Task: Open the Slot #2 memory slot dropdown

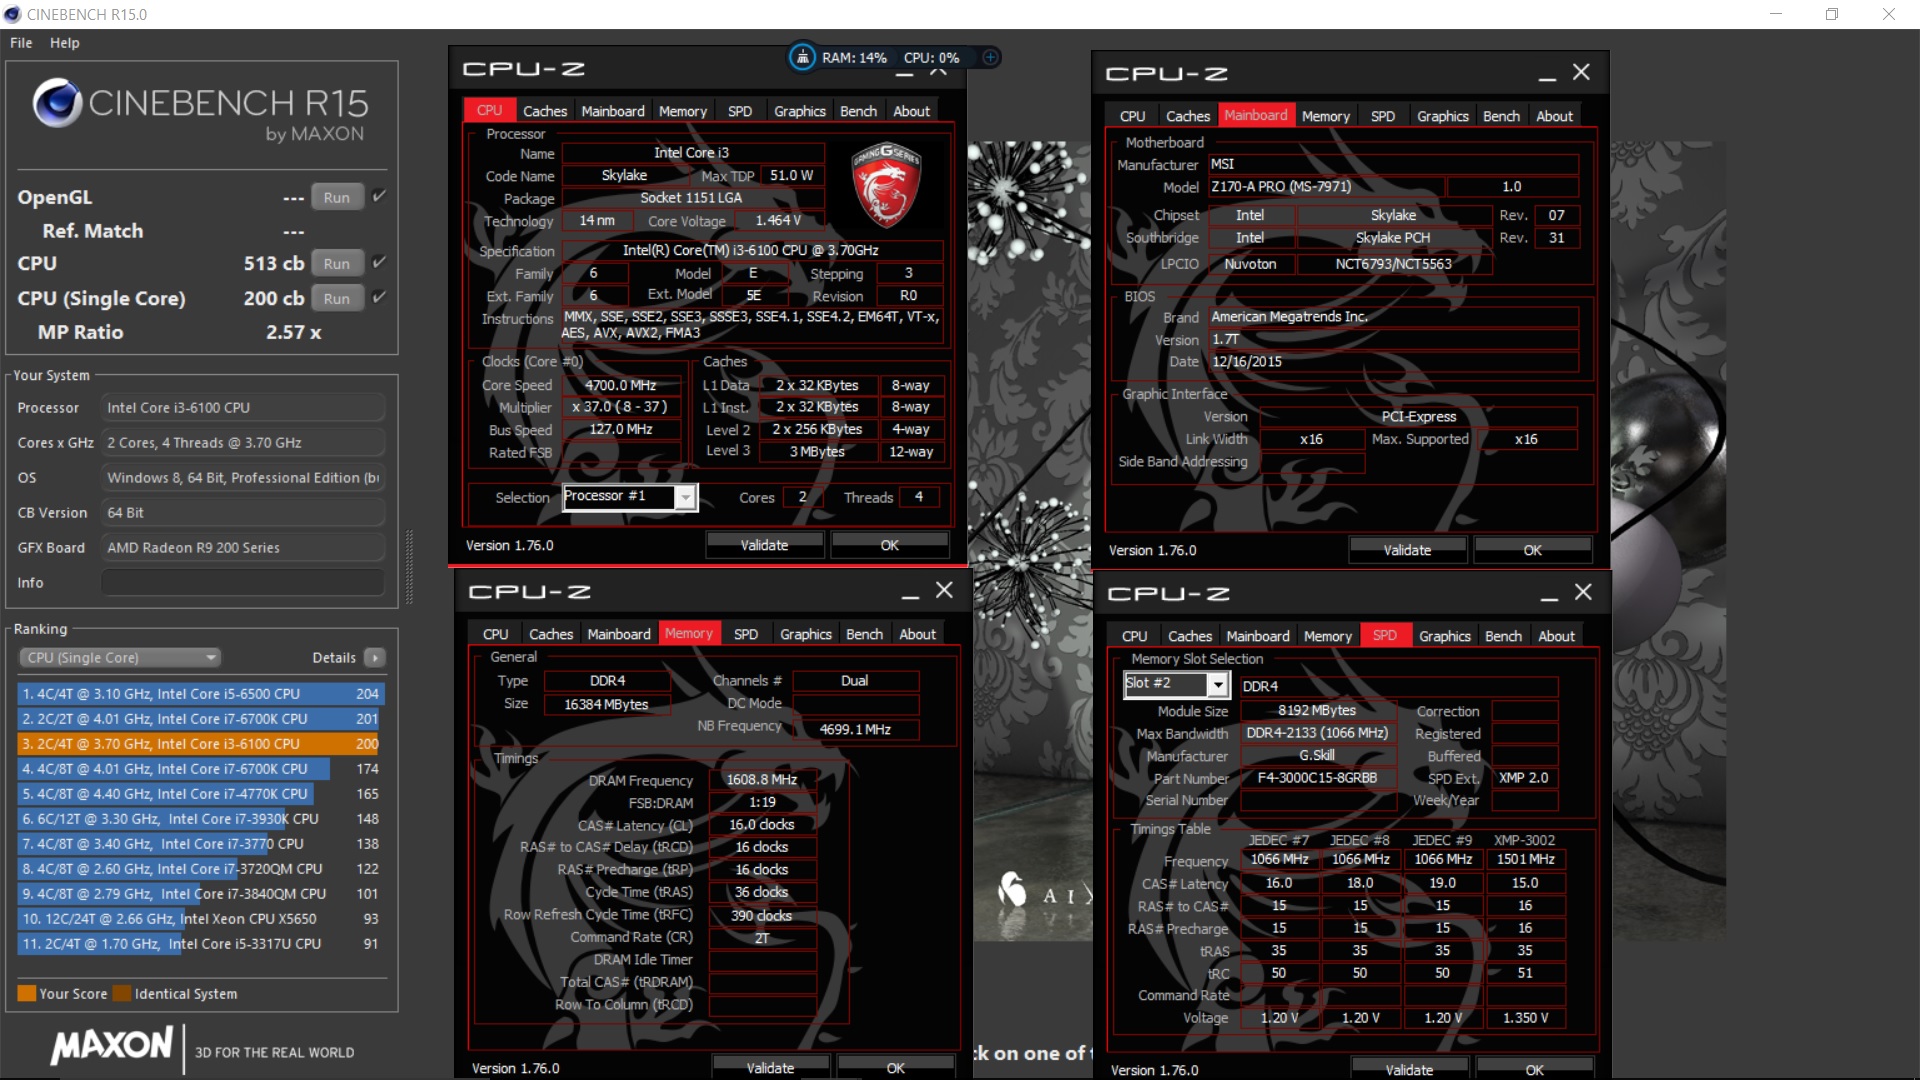Action: pyautogui.click(x=1217, y=684)
